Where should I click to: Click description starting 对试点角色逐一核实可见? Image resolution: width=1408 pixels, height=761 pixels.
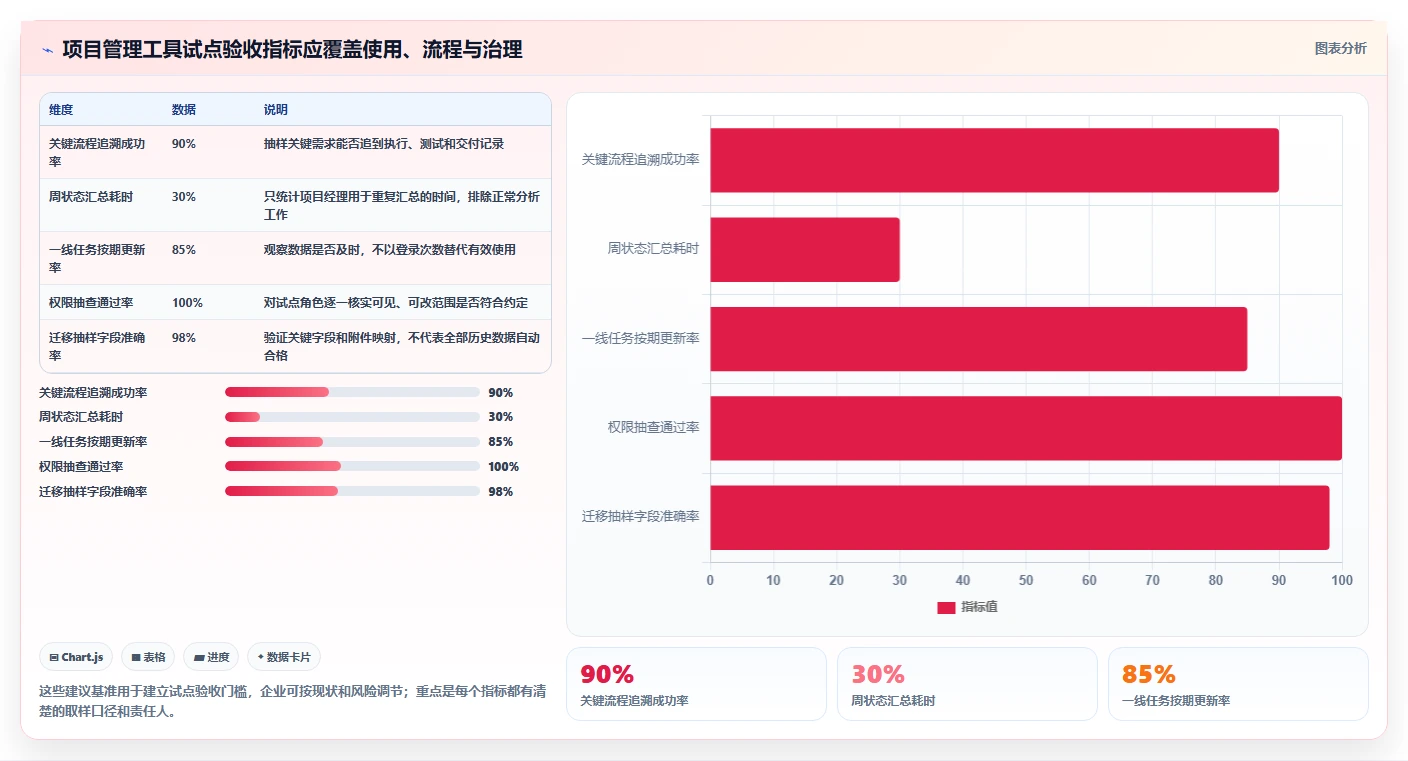tap(396, 303)
